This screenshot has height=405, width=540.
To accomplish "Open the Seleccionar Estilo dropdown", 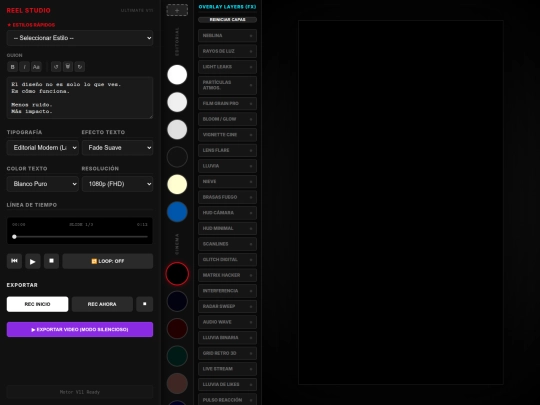I will pyautogui.click(x=80, y=38).
